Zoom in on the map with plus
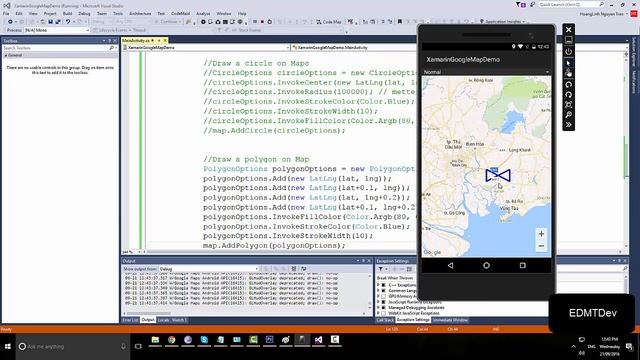This screenshot has width=640, height=360. (541, 234)
